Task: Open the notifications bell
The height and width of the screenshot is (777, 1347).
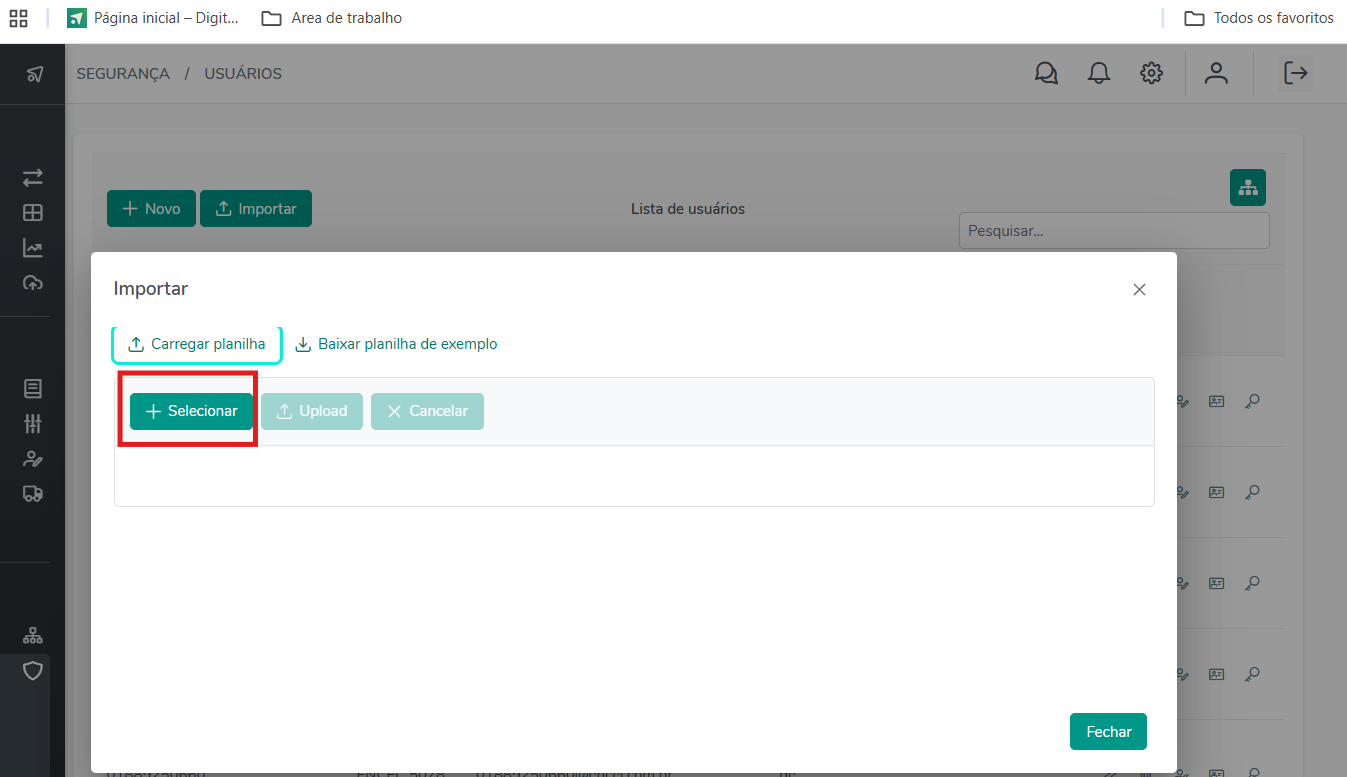Action: (x=1099, y=73)
